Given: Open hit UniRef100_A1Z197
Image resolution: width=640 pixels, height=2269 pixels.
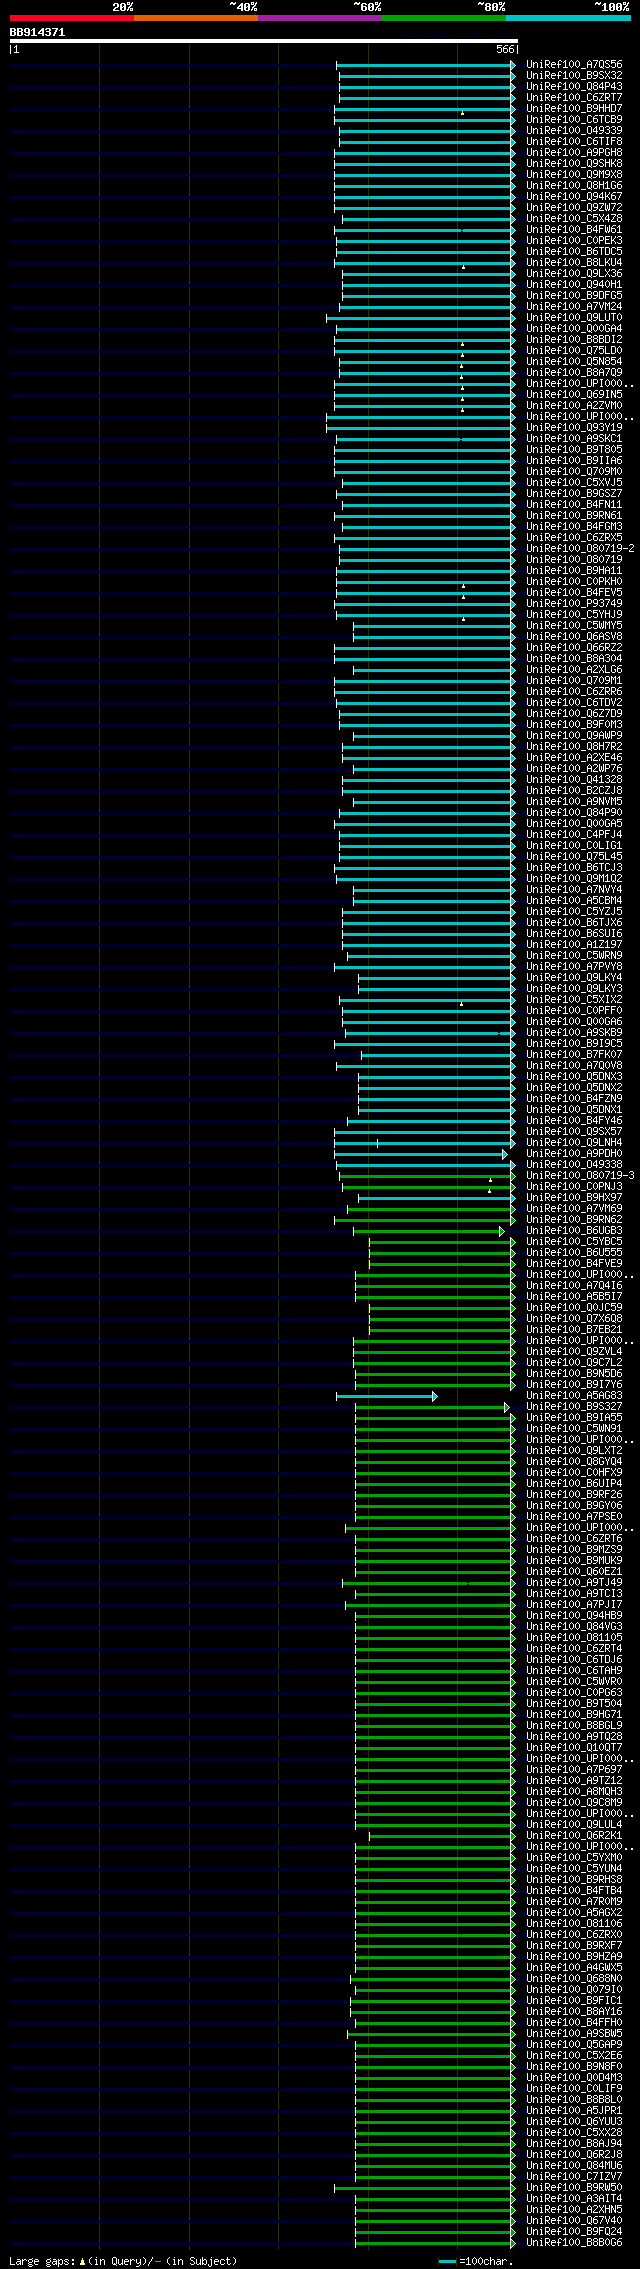Looking at the screenshot, I should tap(574, 945).
